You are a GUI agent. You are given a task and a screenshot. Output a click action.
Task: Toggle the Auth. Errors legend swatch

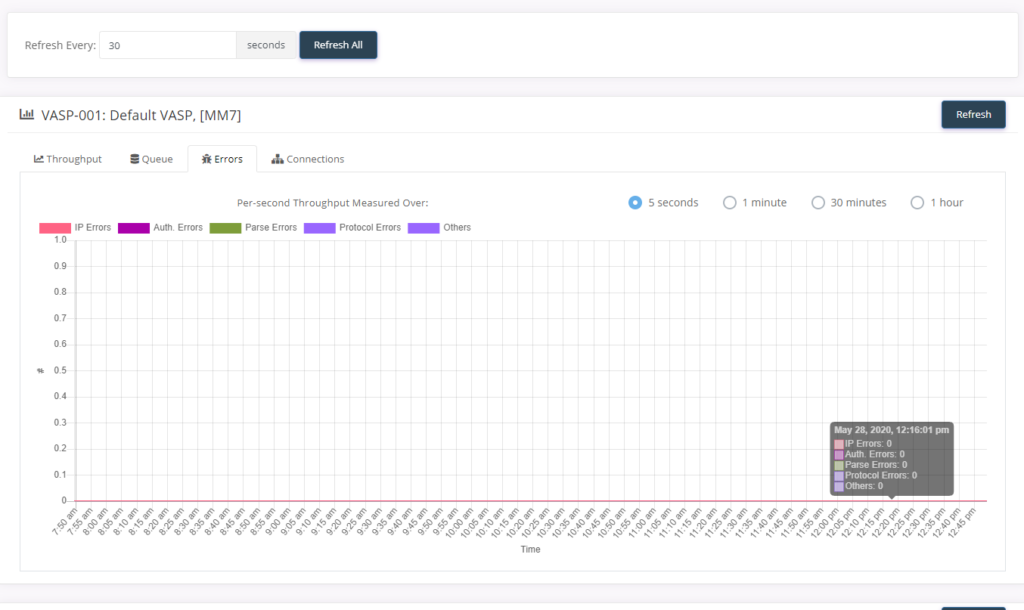point(133,228)
